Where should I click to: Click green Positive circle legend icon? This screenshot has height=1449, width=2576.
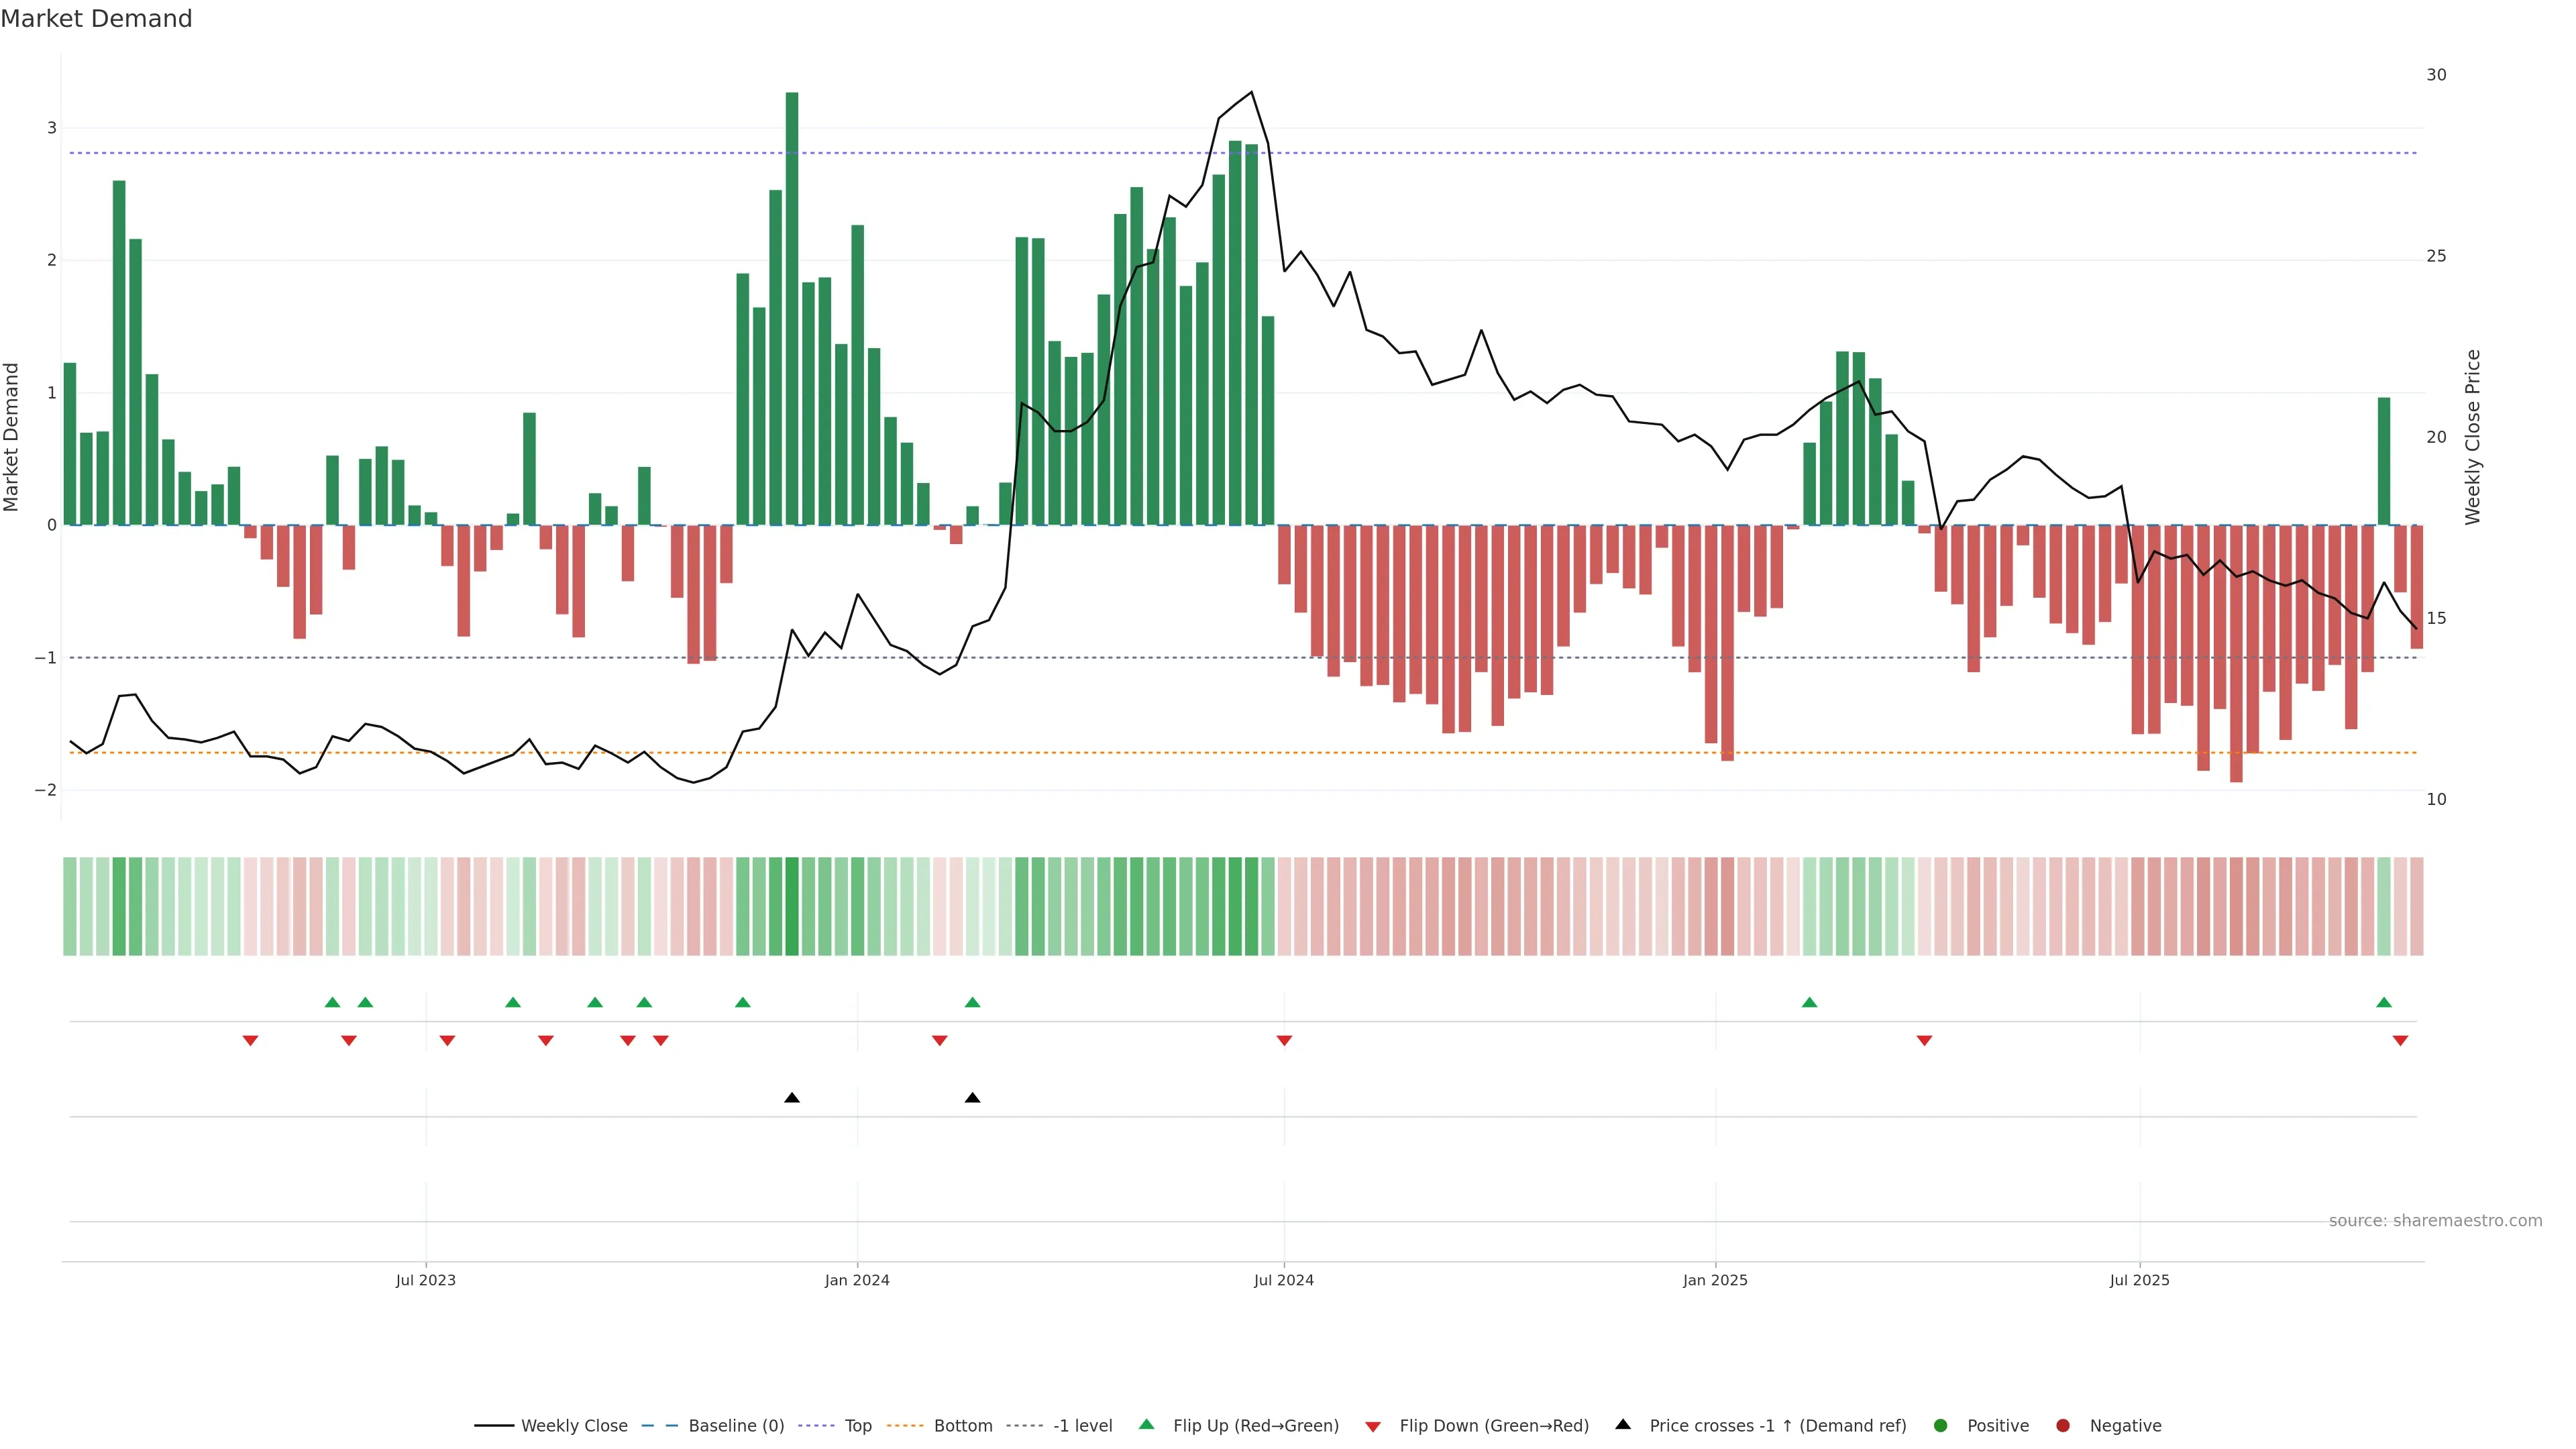1941,1426
